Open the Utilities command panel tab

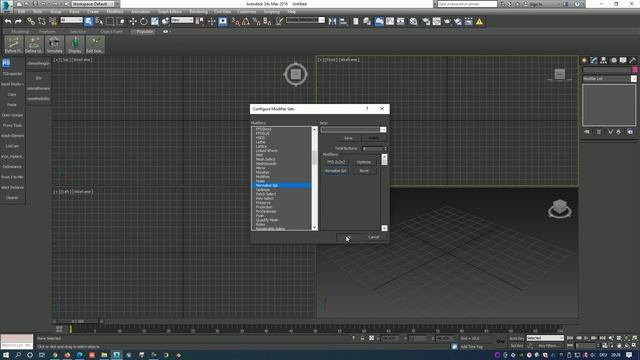[633, 60]
